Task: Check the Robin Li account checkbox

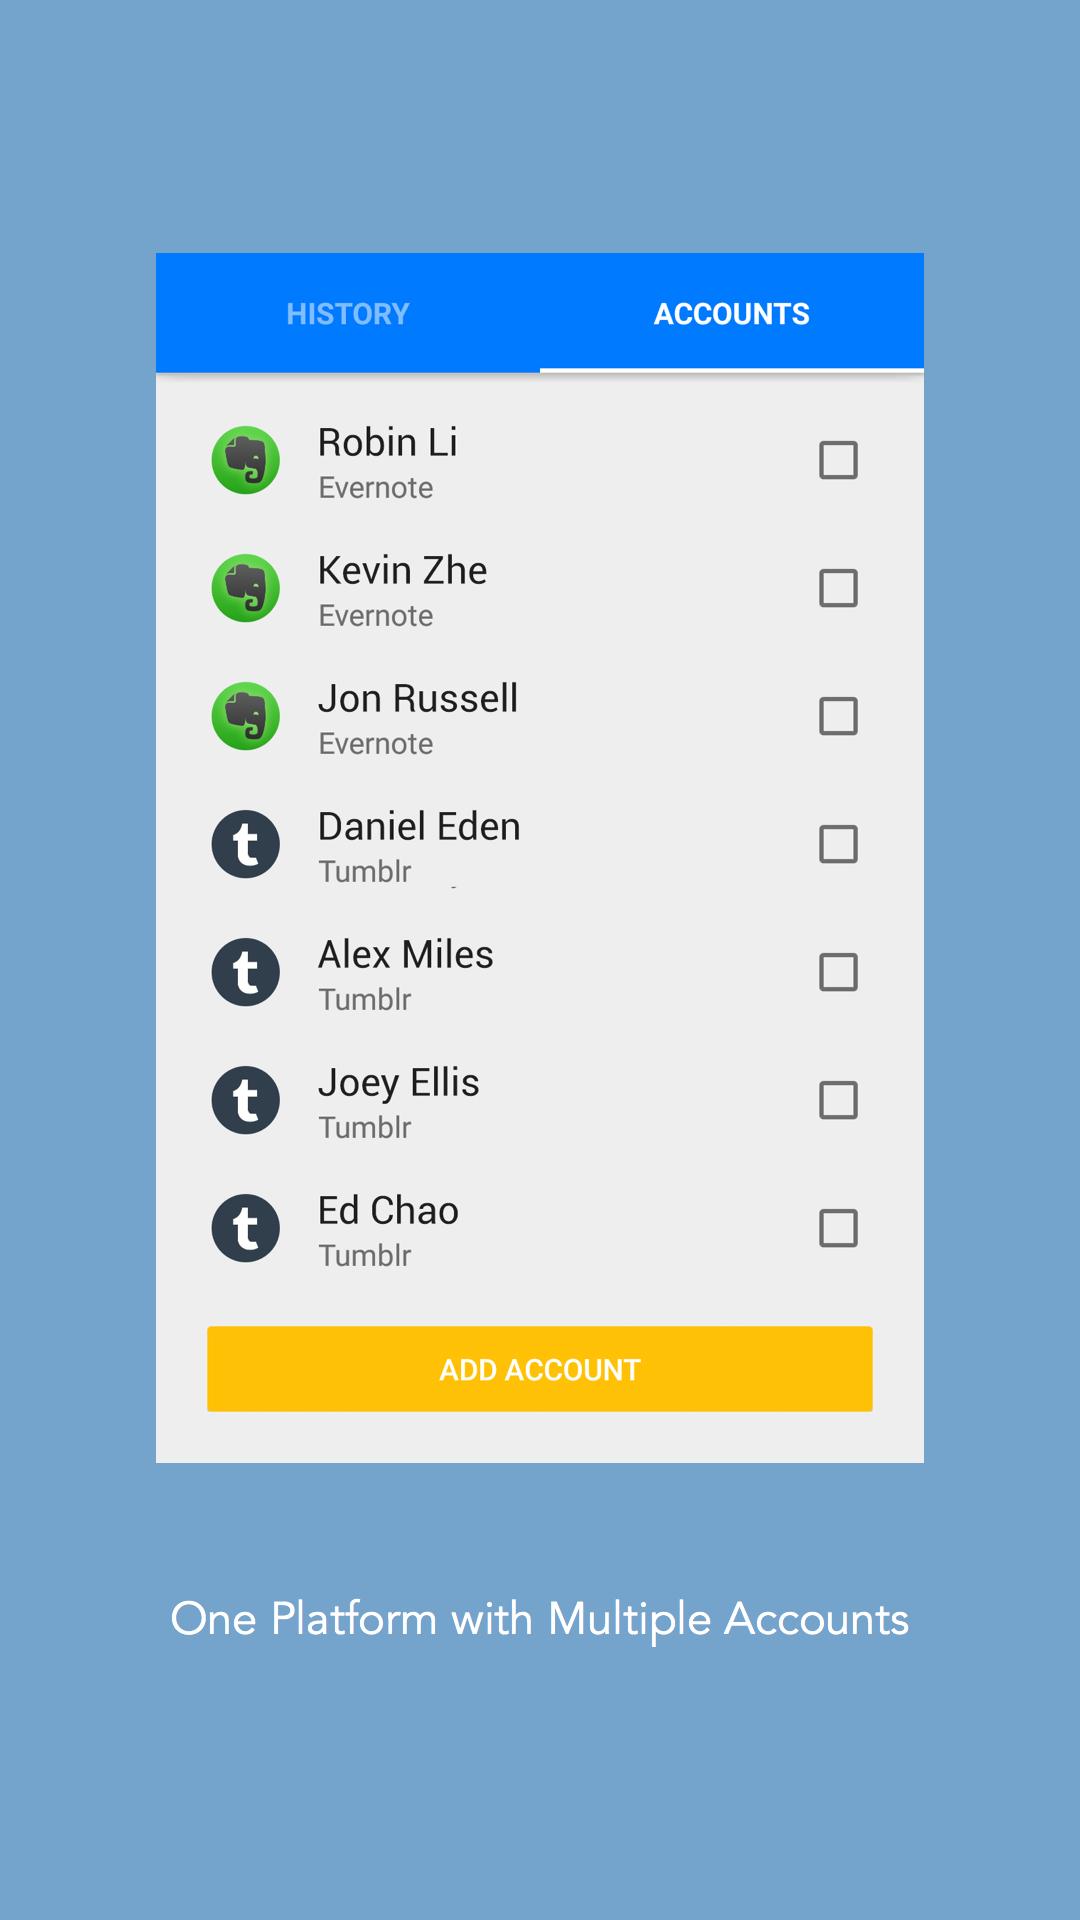Action: pos(838,460)
